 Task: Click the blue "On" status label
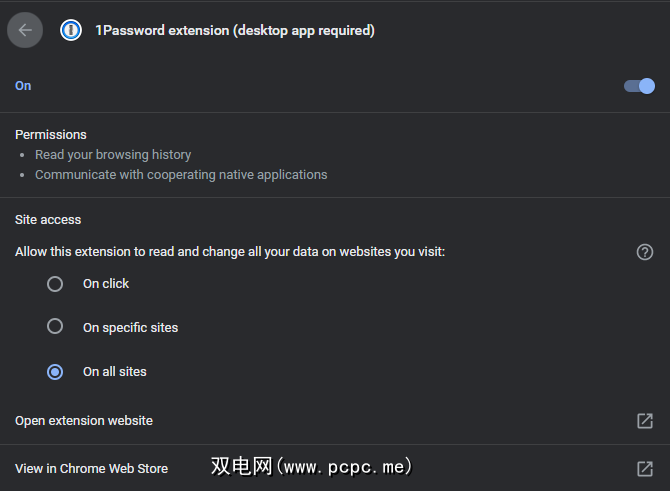click(23, 86)
